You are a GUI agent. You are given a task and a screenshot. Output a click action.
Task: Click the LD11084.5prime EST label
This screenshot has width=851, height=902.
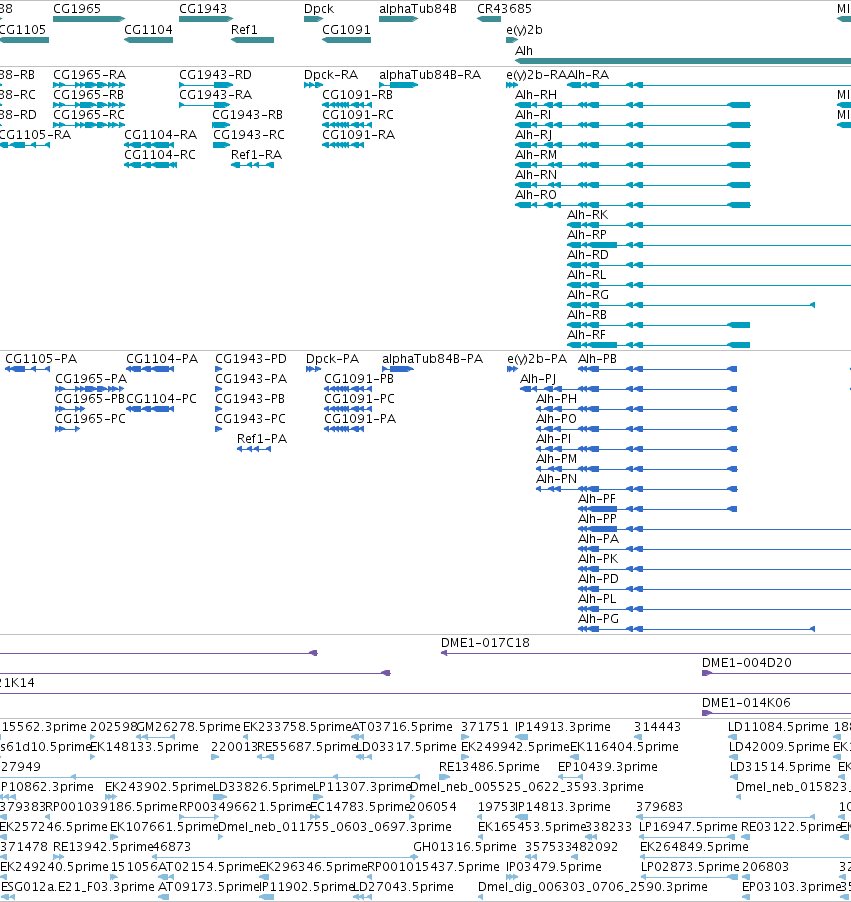779,727
